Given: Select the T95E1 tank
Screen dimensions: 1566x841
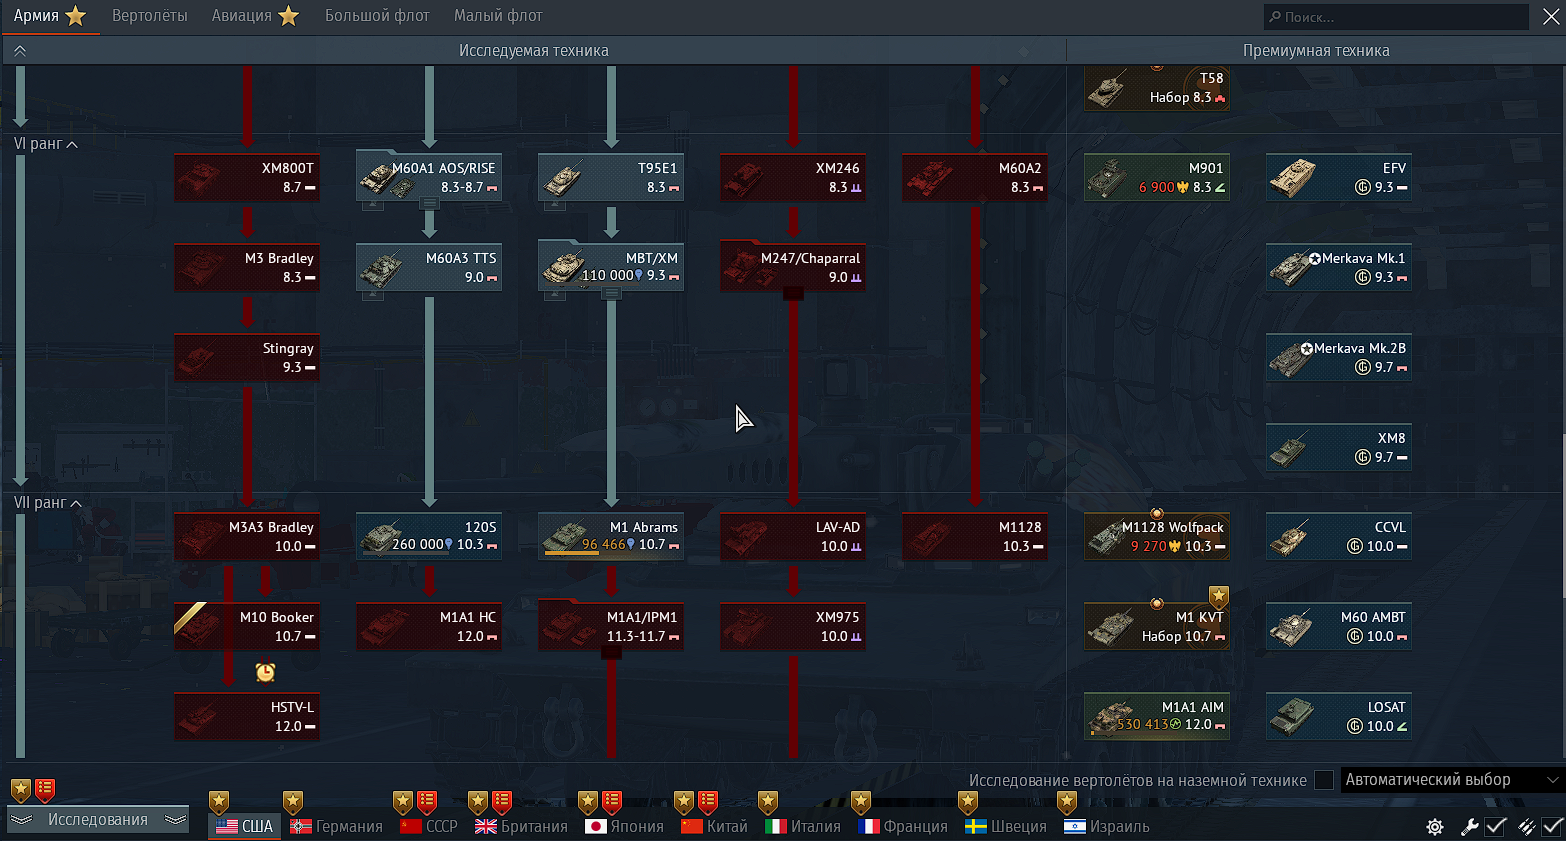Looking at the screenshot, I should click(611, 177).
